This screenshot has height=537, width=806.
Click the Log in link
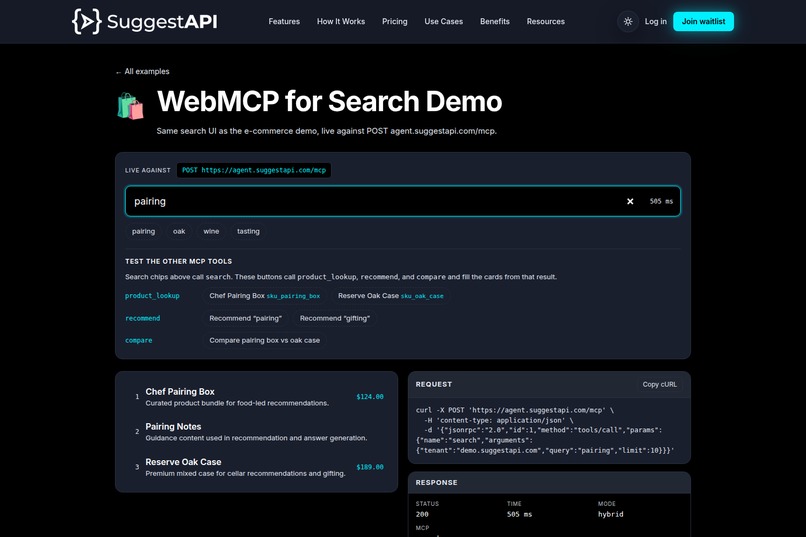[655, 22]
